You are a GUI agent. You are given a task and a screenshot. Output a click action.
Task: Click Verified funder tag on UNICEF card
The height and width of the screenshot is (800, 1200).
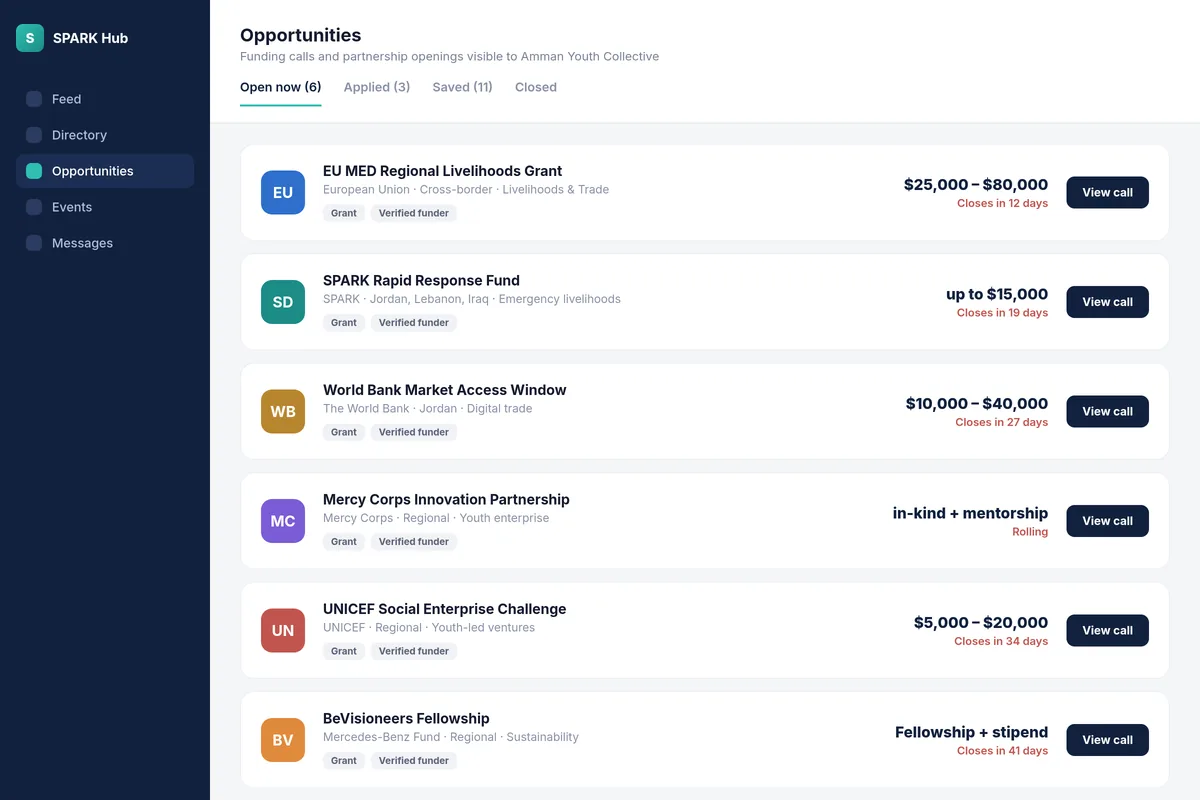[x=414, y=651]
